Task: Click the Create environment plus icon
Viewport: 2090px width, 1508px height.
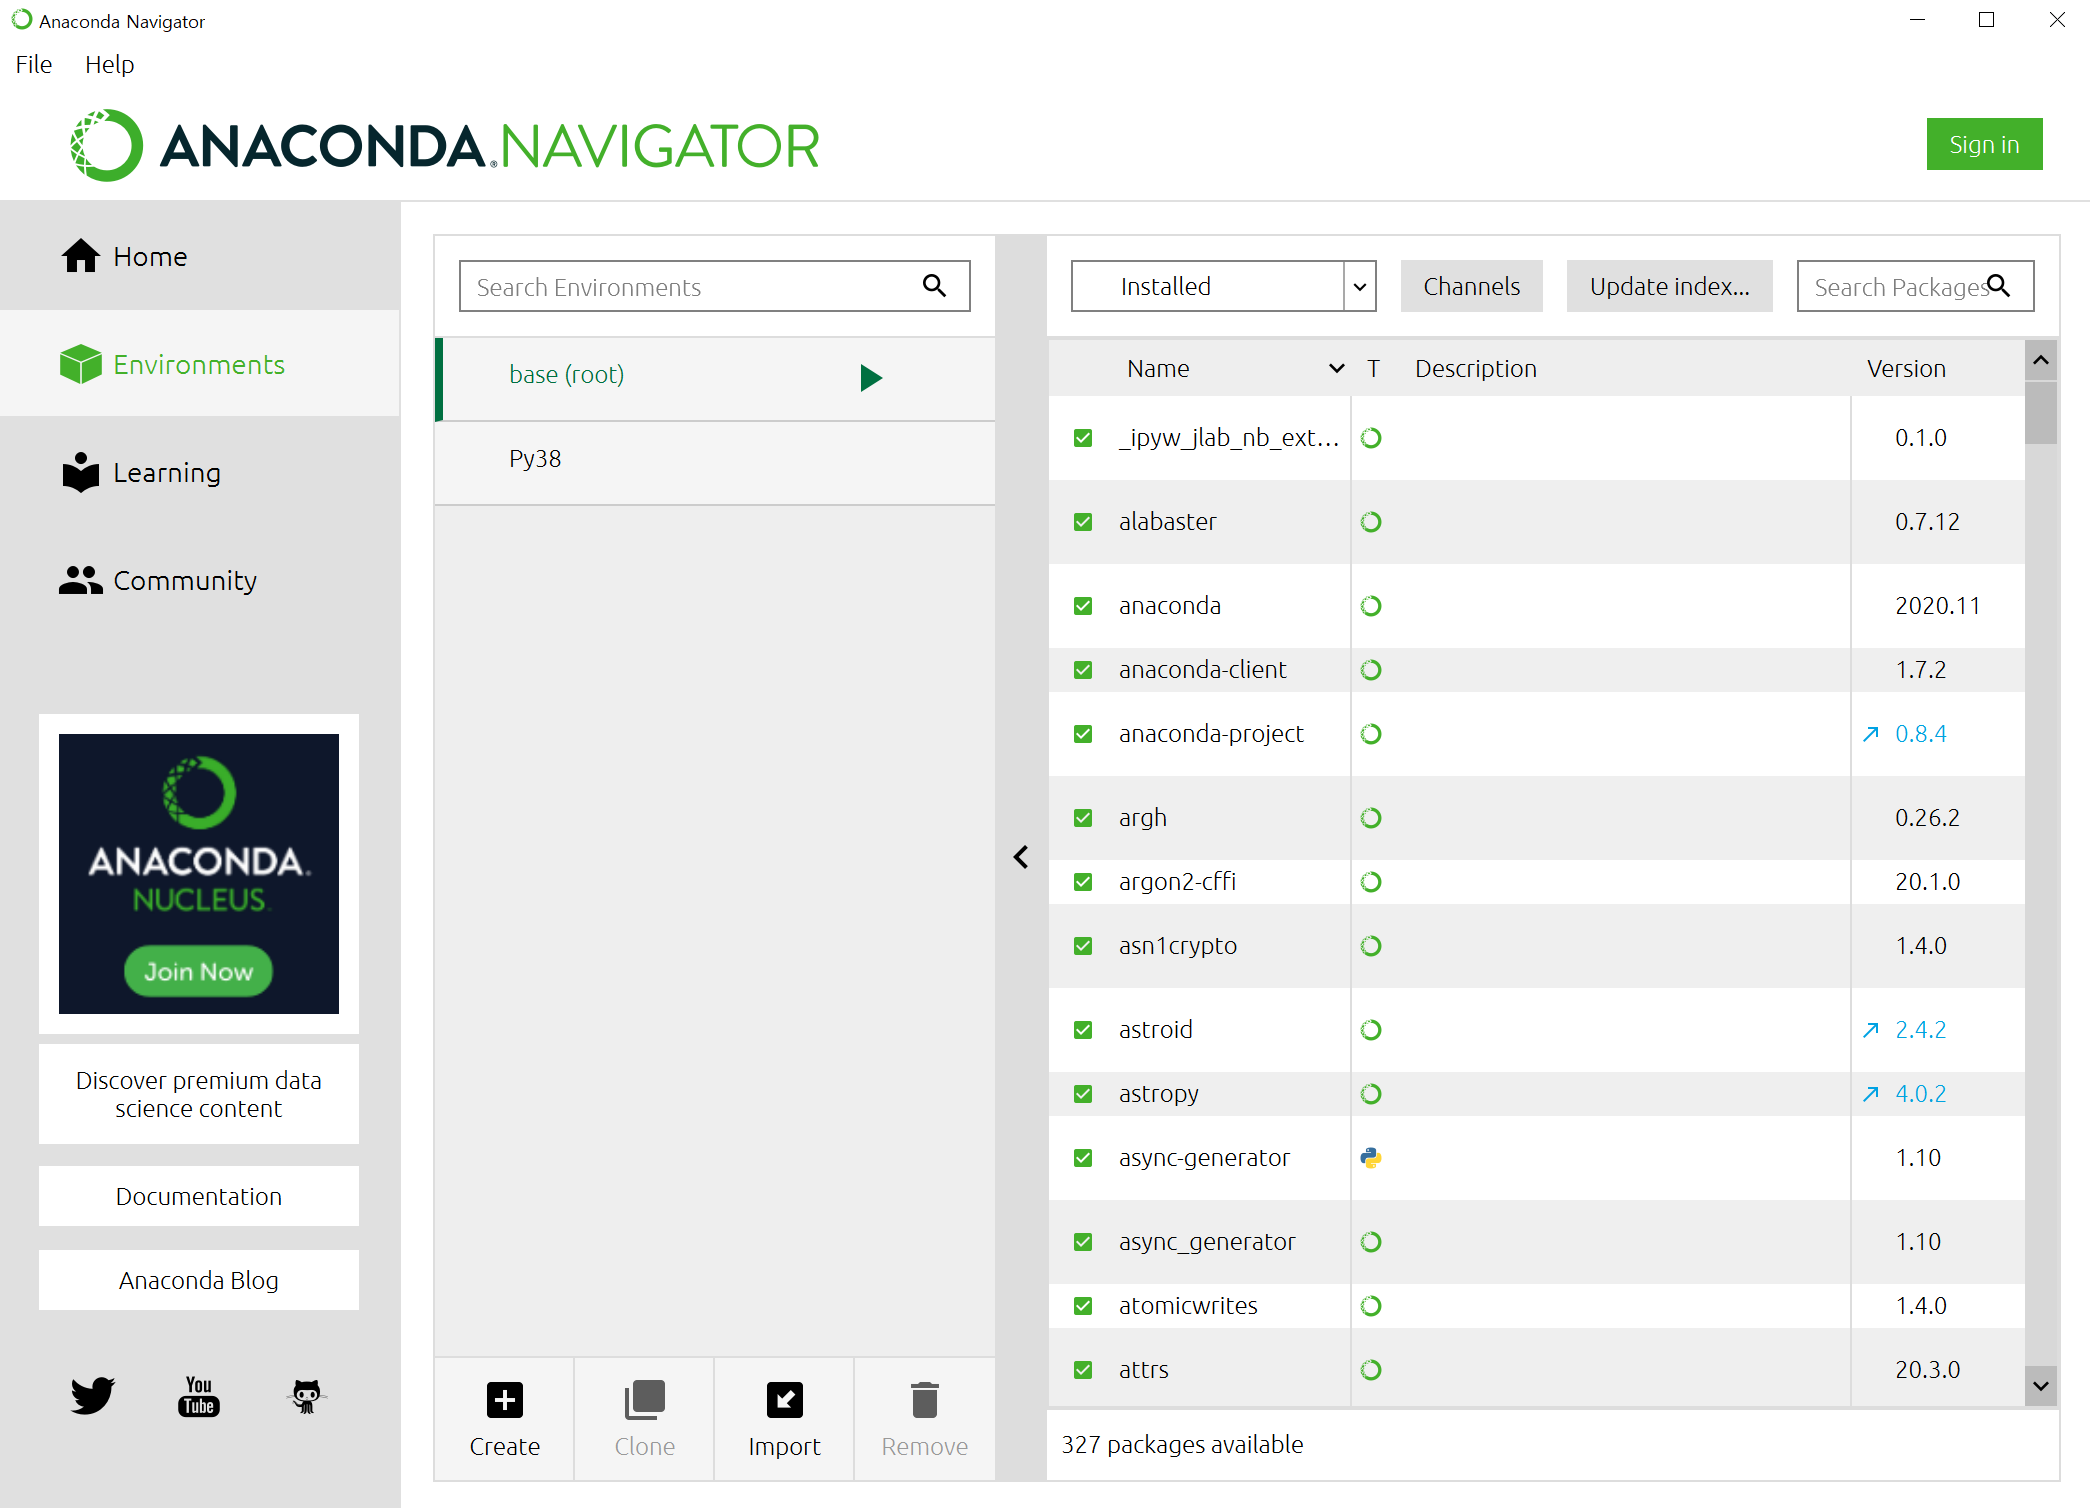Action: (x=504, y=1399)
